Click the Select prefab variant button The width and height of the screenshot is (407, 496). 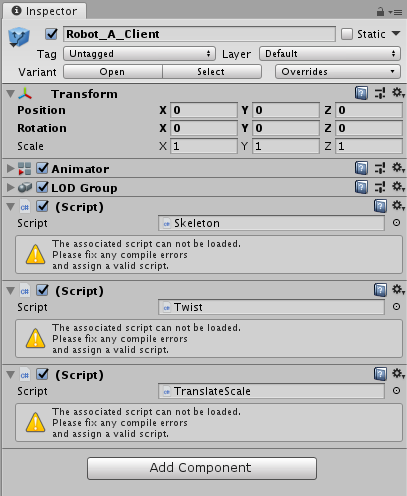[211, 72]
